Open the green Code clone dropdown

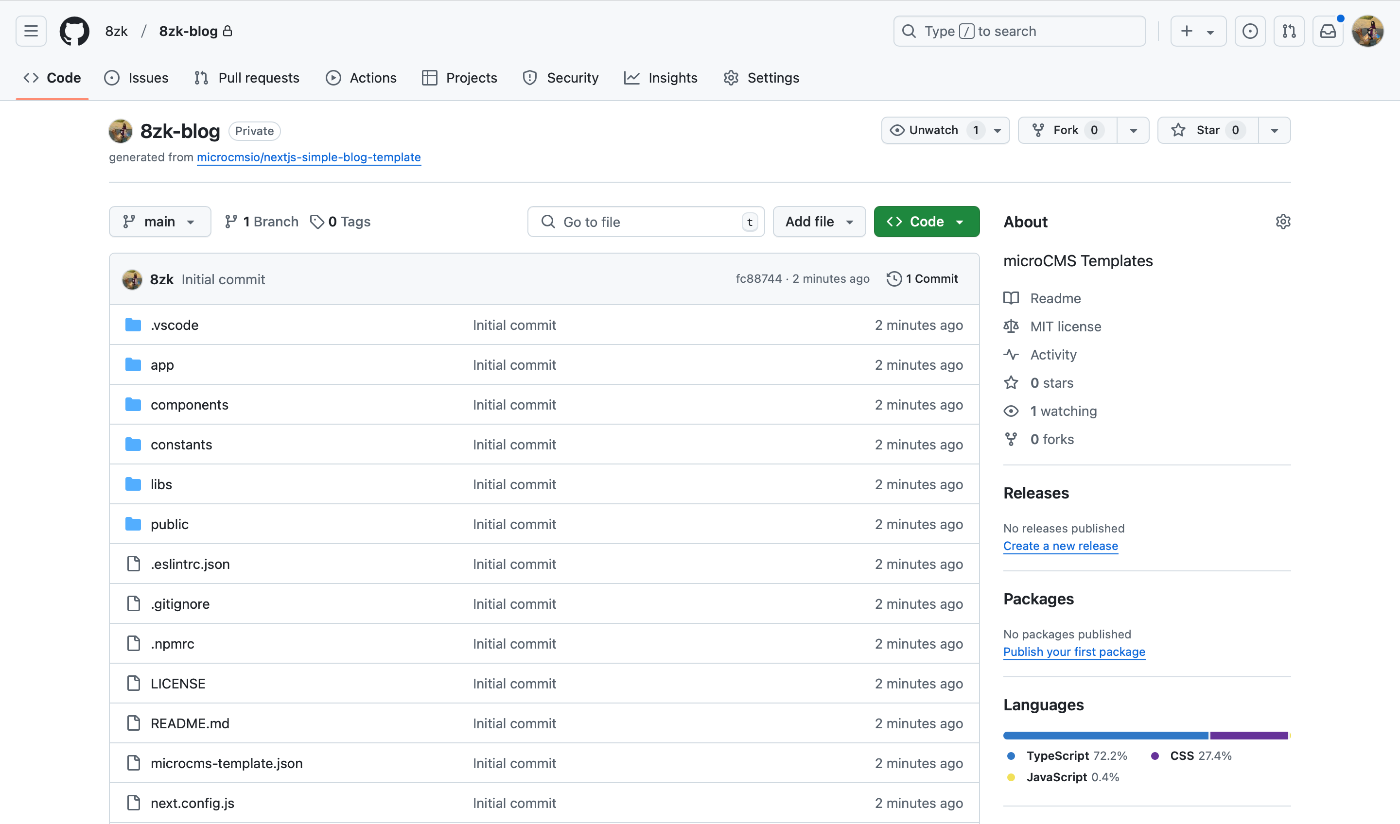click(927, 222)
